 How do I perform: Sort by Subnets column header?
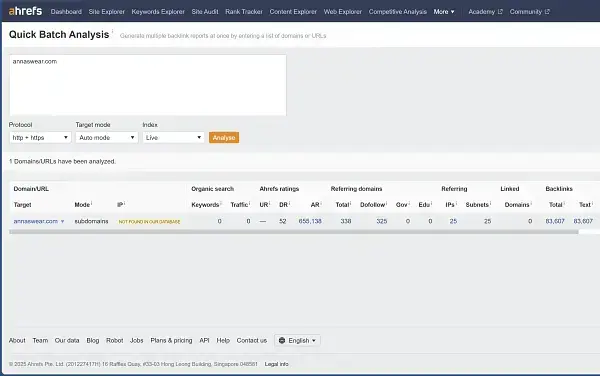(478, 205)
